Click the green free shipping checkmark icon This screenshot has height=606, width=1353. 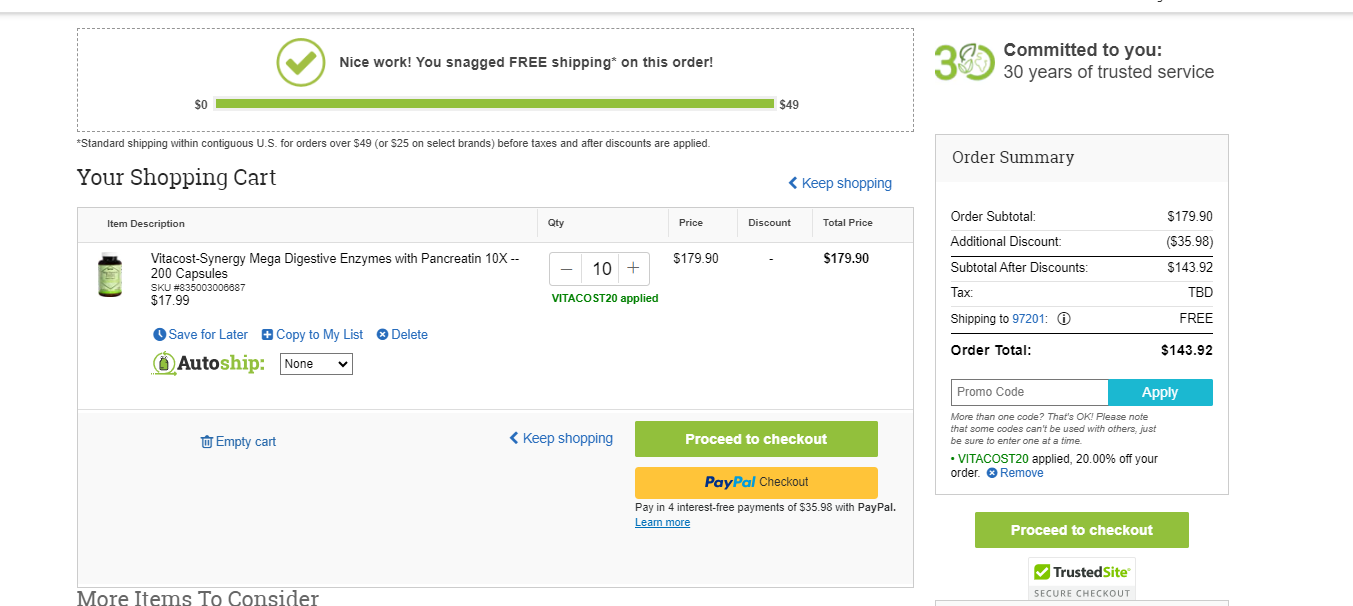click(301, 62)
